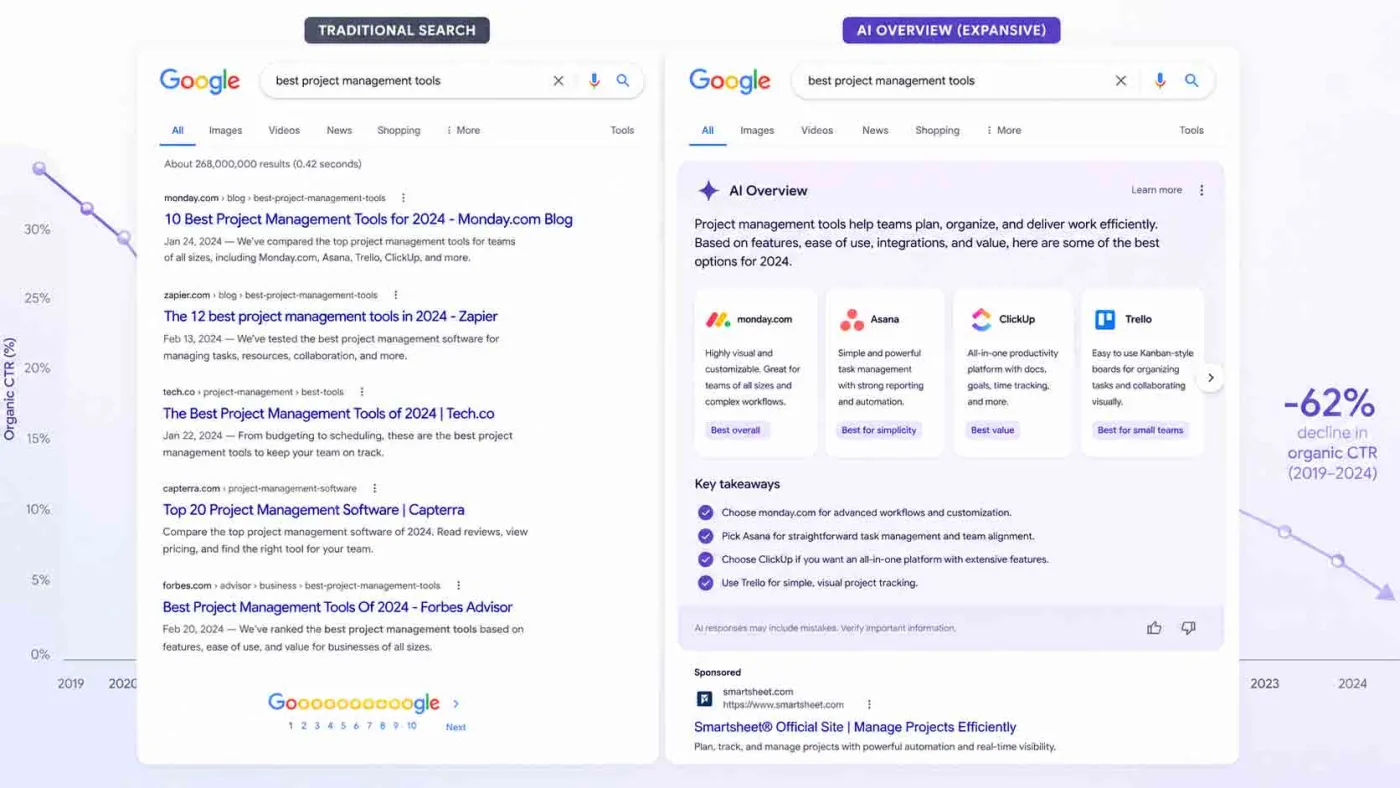Open Smartsheet Official Site sponsored link

(855, 727)
